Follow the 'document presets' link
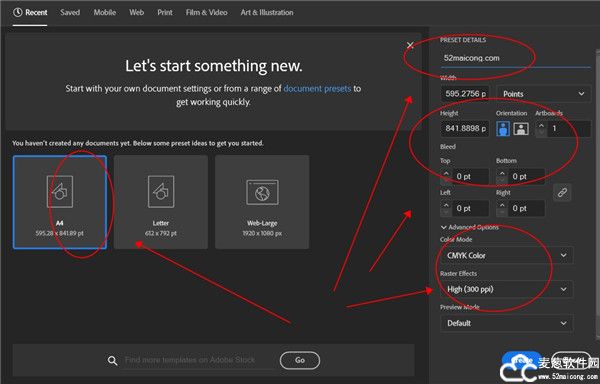 click(x=317, y=89)
